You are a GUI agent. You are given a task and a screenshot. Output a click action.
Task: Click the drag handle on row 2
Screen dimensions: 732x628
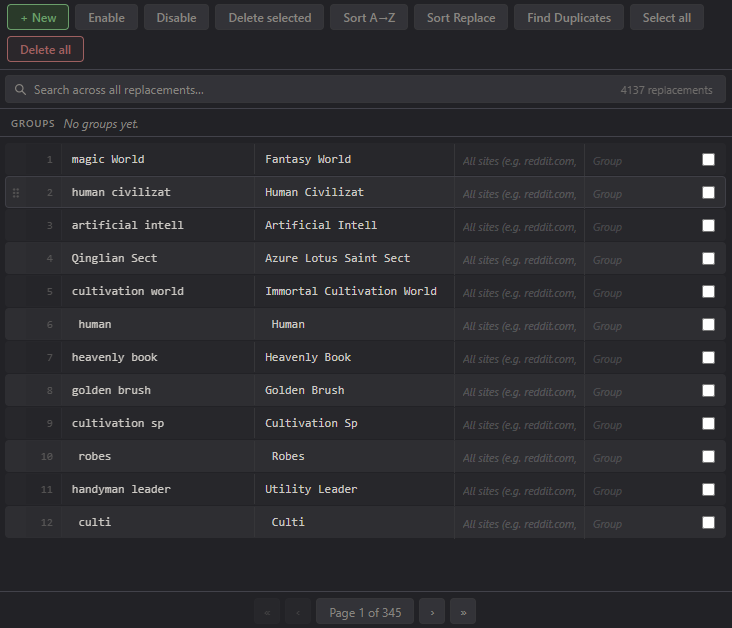(x=16, y=192)
